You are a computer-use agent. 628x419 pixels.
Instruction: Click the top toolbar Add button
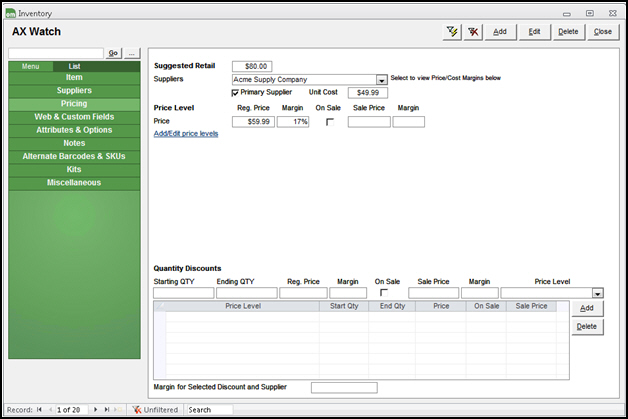pyautogui.click(x=500, y=32)
